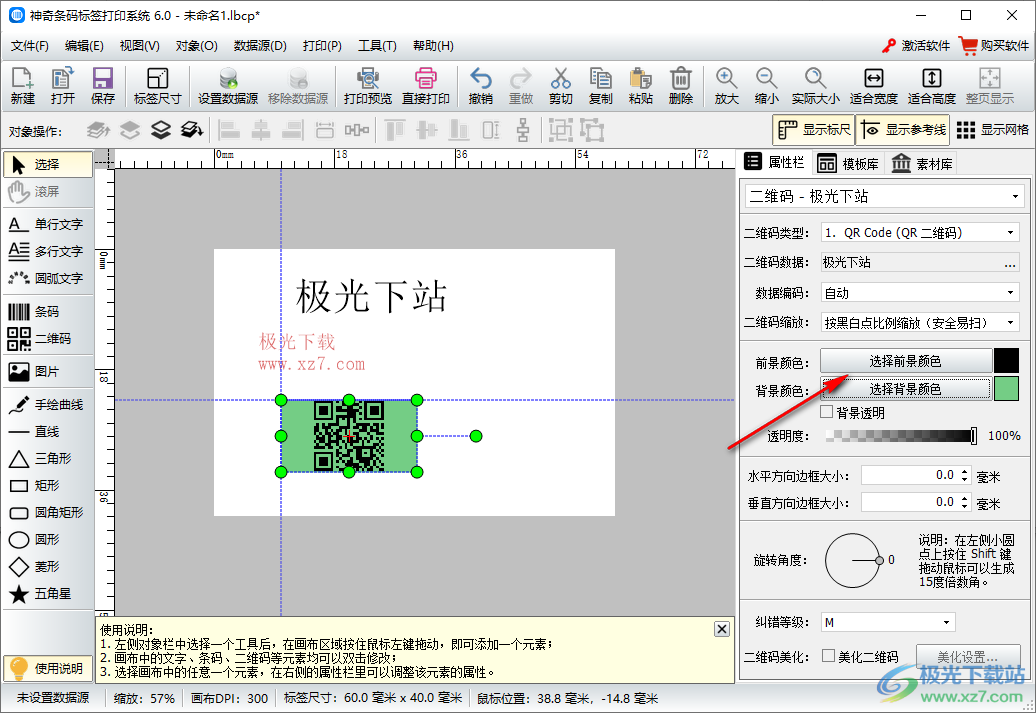Click the choose background color (选择背景颜色) button
This screenshot has height=713, width=1036.
click(x=906, y=389)
